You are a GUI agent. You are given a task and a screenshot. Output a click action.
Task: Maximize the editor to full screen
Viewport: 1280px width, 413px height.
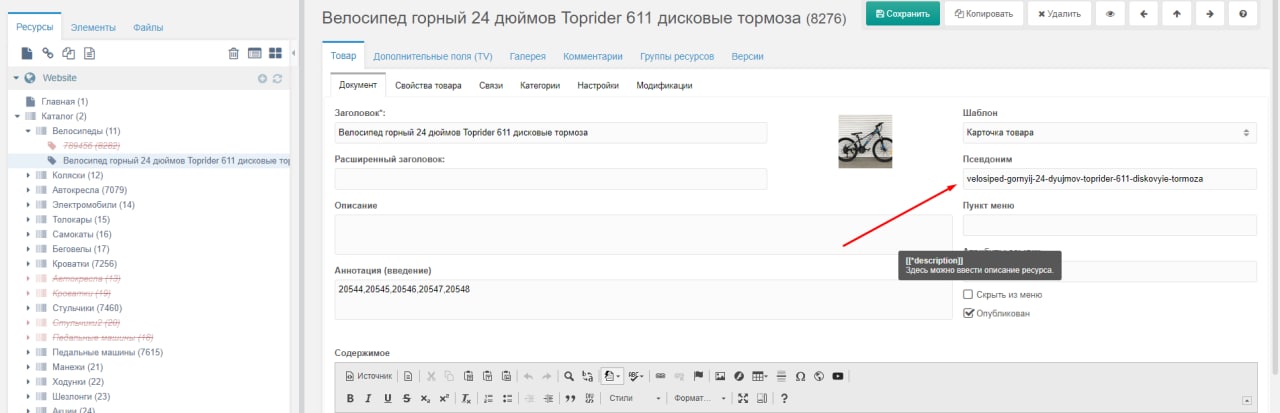(x=743, y=398)
